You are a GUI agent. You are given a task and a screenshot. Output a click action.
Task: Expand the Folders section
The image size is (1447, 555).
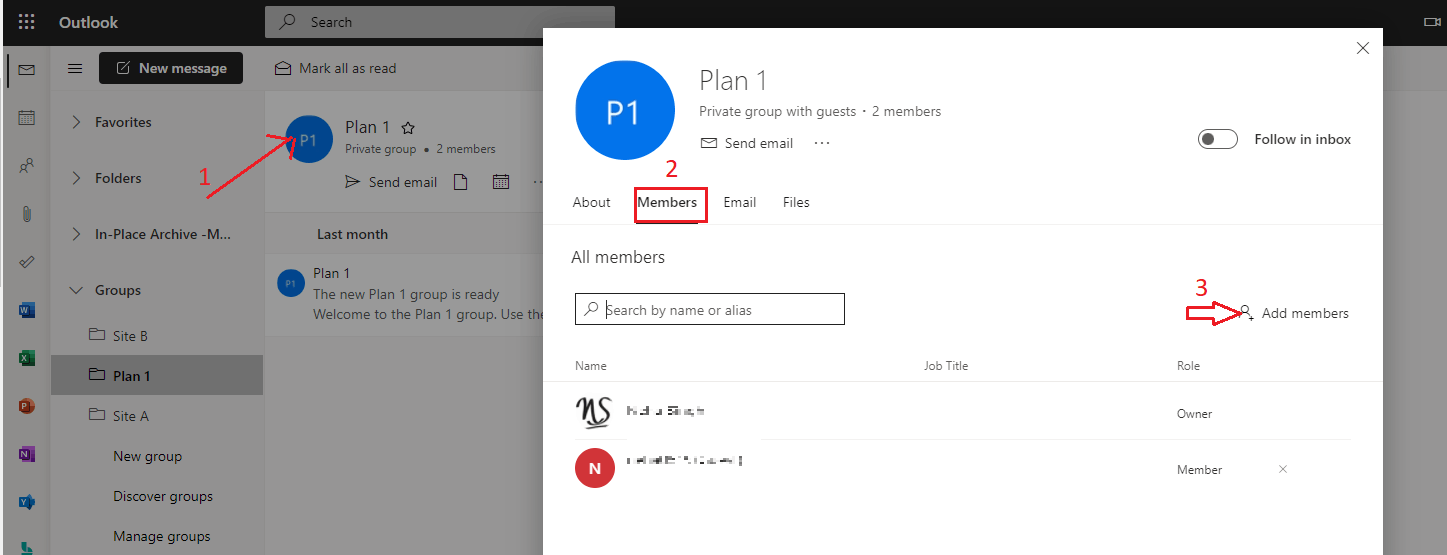pos(77,178)
